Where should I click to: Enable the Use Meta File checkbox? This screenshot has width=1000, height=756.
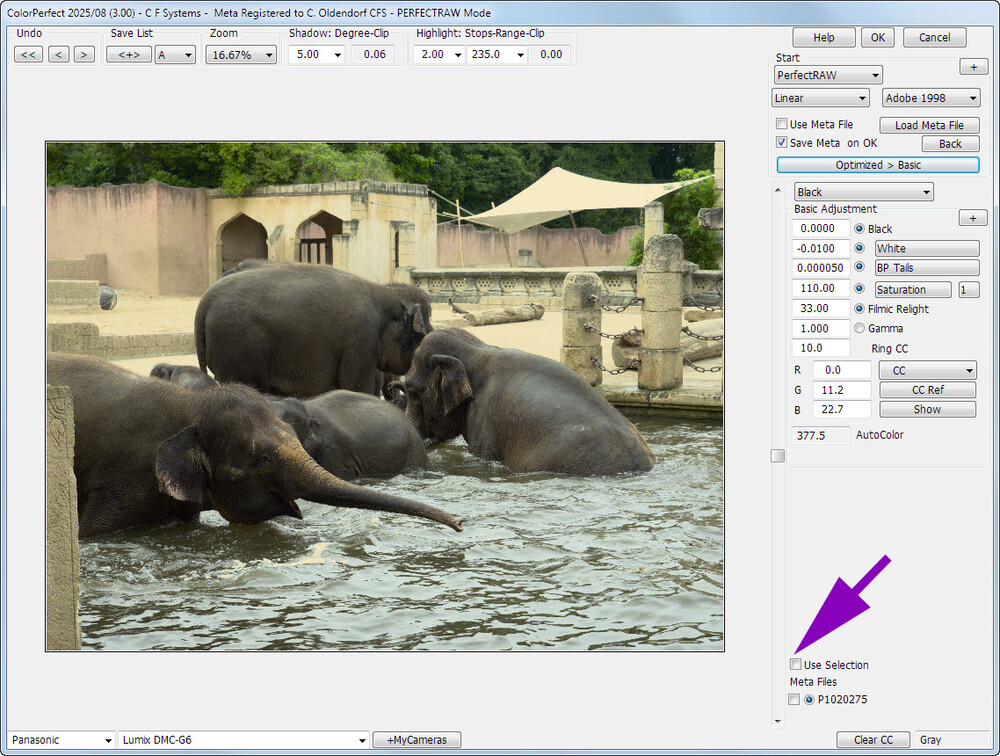coord(782,125)
